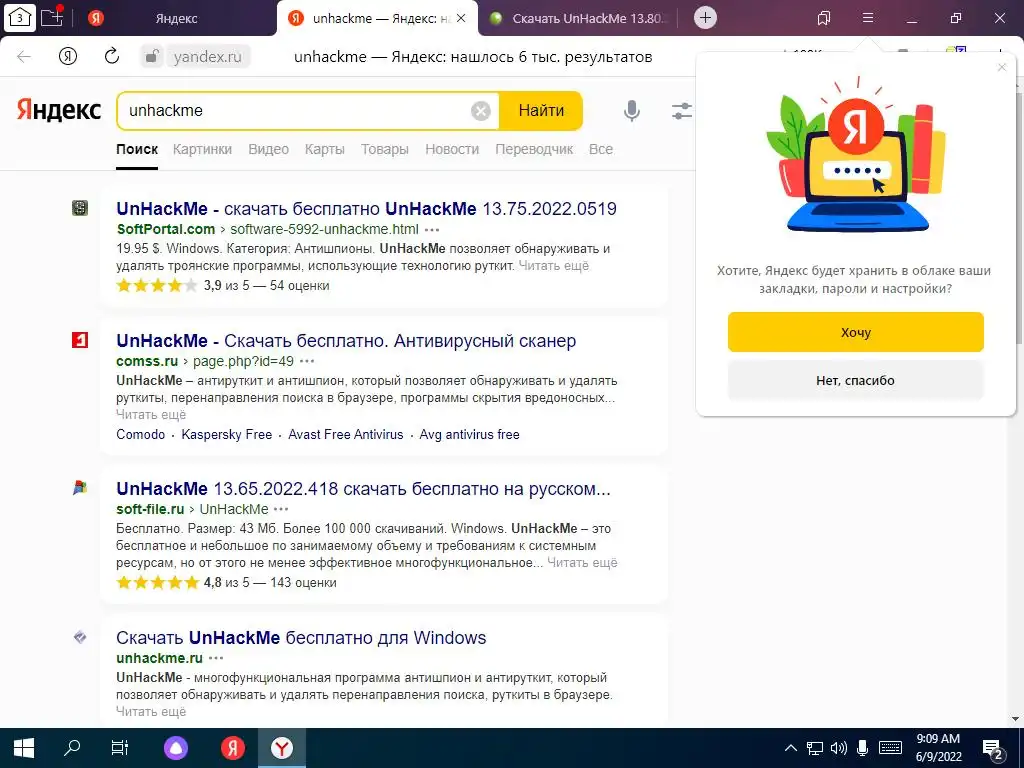Image resolution: width=1024 pixels, height=768 pixels.
Task: Open 'Скачать UnHackMe бесплатно для Windows' result
Action: tap(301, 638)
